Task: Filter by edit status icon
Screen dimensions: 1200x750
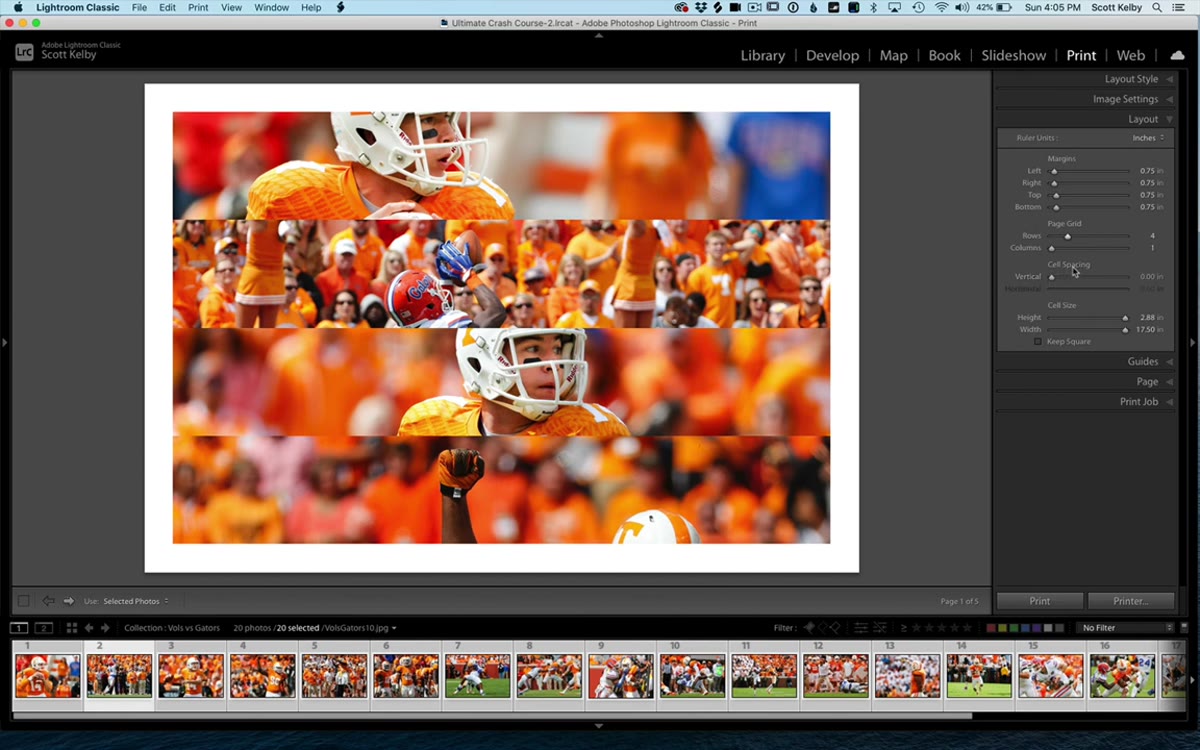Action: click(869, 628)
